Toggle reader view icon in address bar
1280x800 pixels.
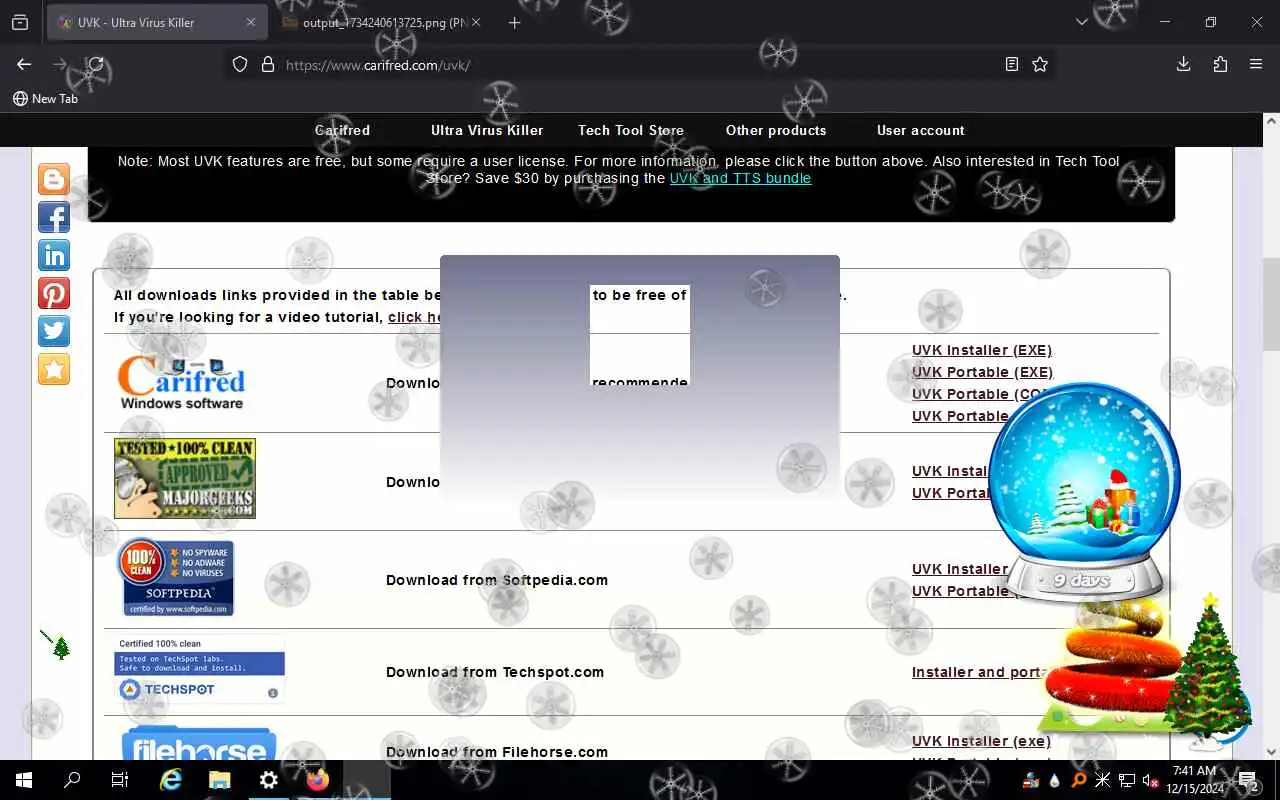tap(1012, 64)
